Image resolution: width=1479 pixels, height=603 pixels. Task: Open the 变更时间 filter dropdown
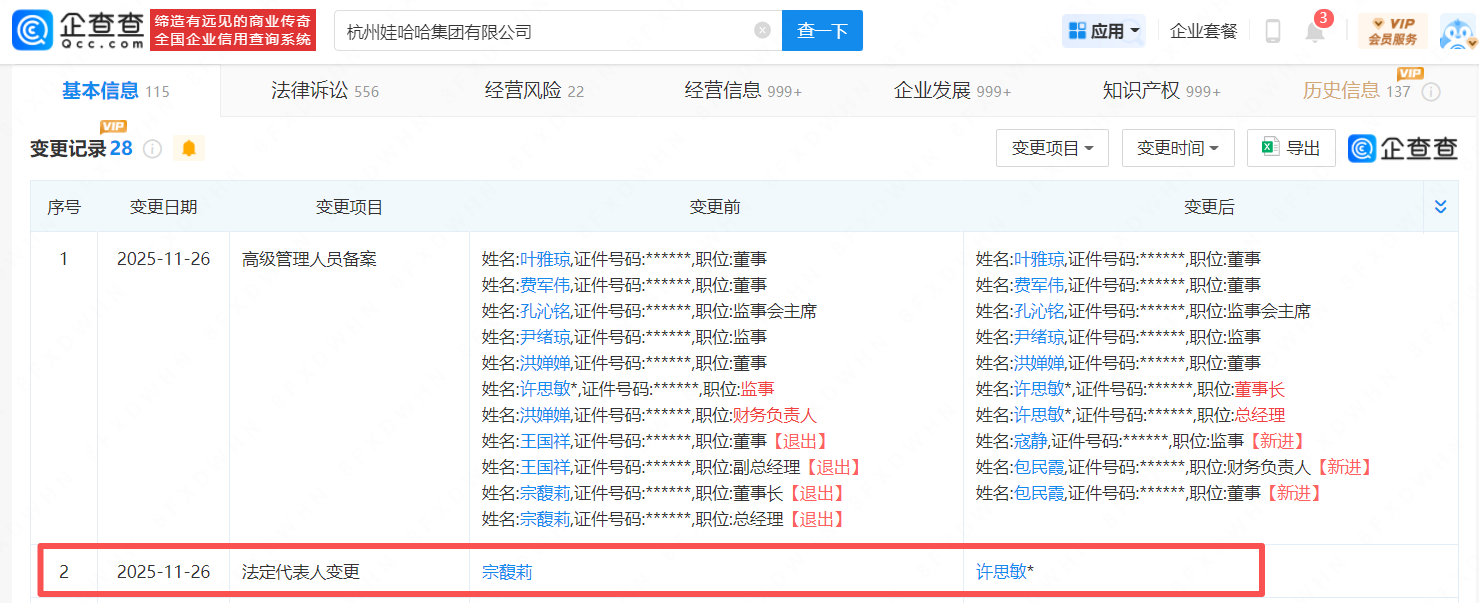[x=1177, y=148]
